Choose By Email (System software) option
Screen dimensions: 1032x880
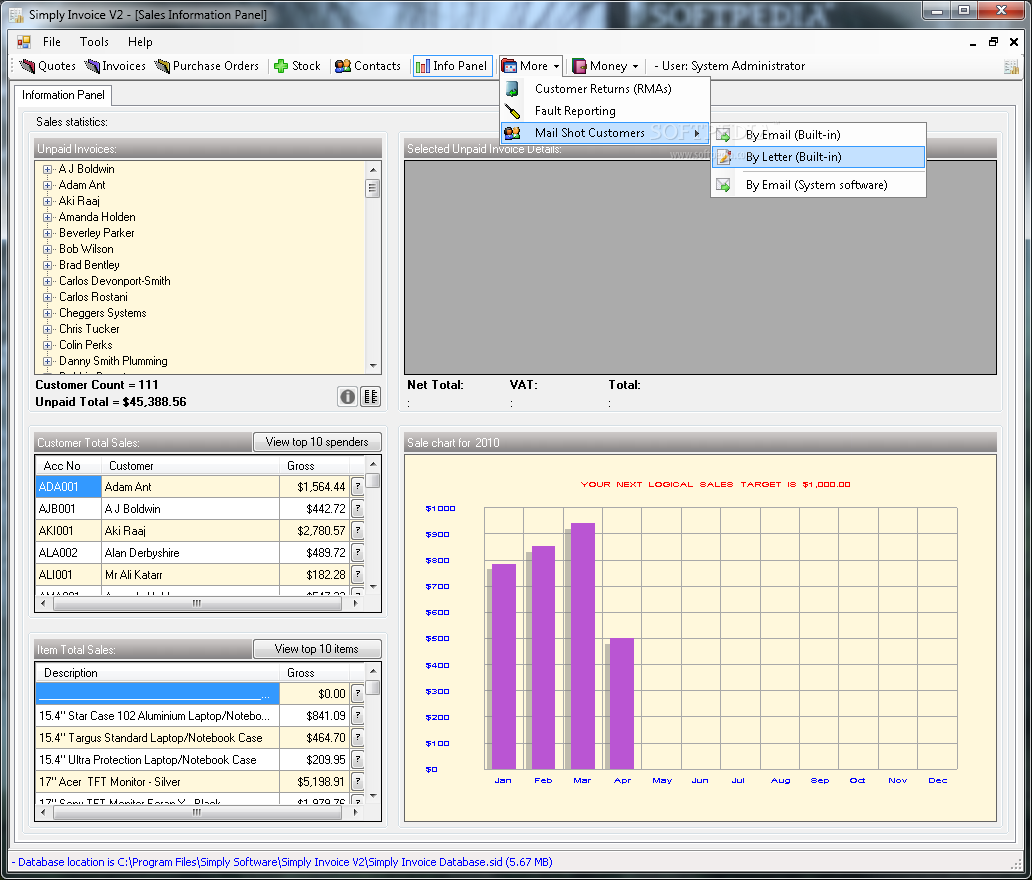click(x=817, y=185)
